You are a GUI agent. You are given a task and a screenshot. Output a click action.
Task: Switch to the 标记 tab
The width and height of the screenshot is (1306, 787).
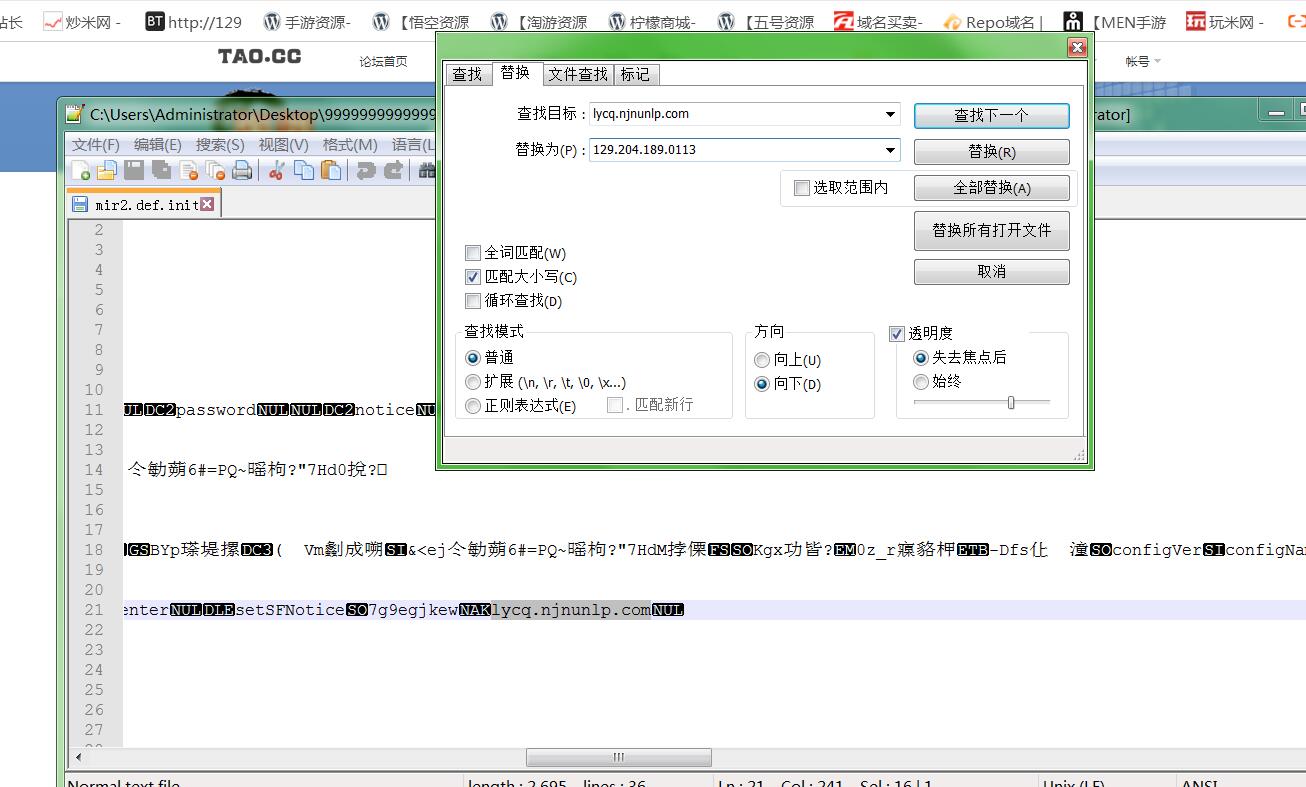pyautogui.click(x=635, y=74)
